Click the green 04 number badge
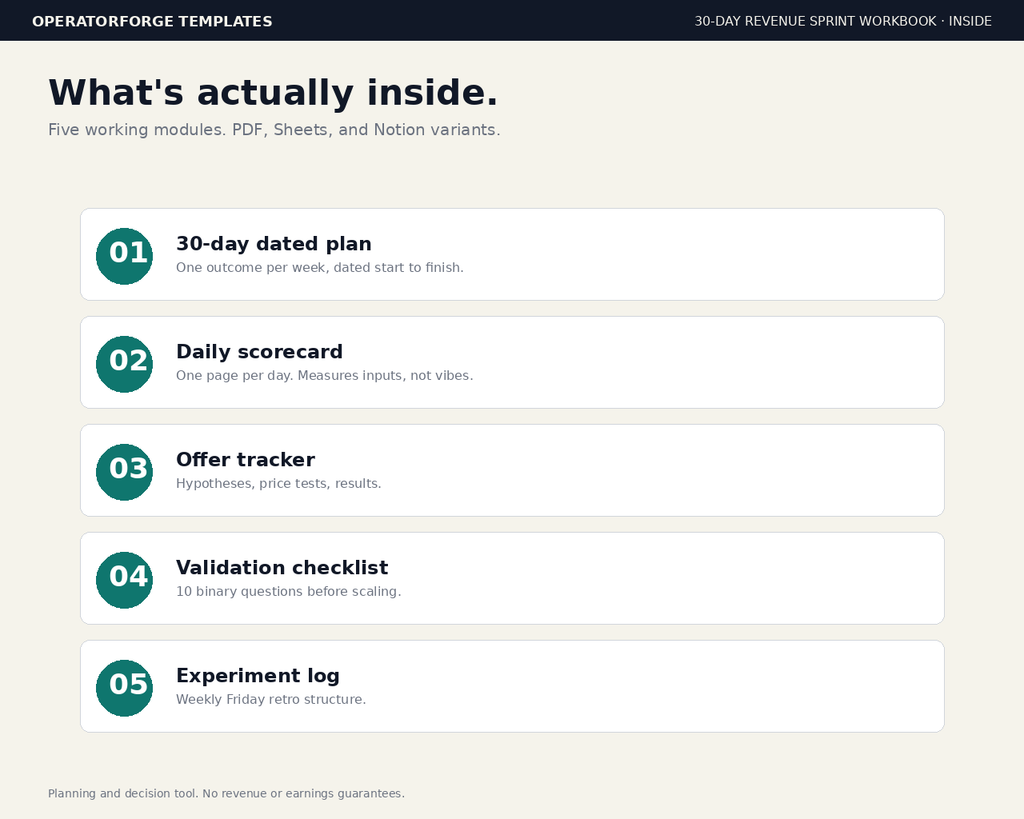The height and width of the screenshot is (819, 1024). (124, 580)
